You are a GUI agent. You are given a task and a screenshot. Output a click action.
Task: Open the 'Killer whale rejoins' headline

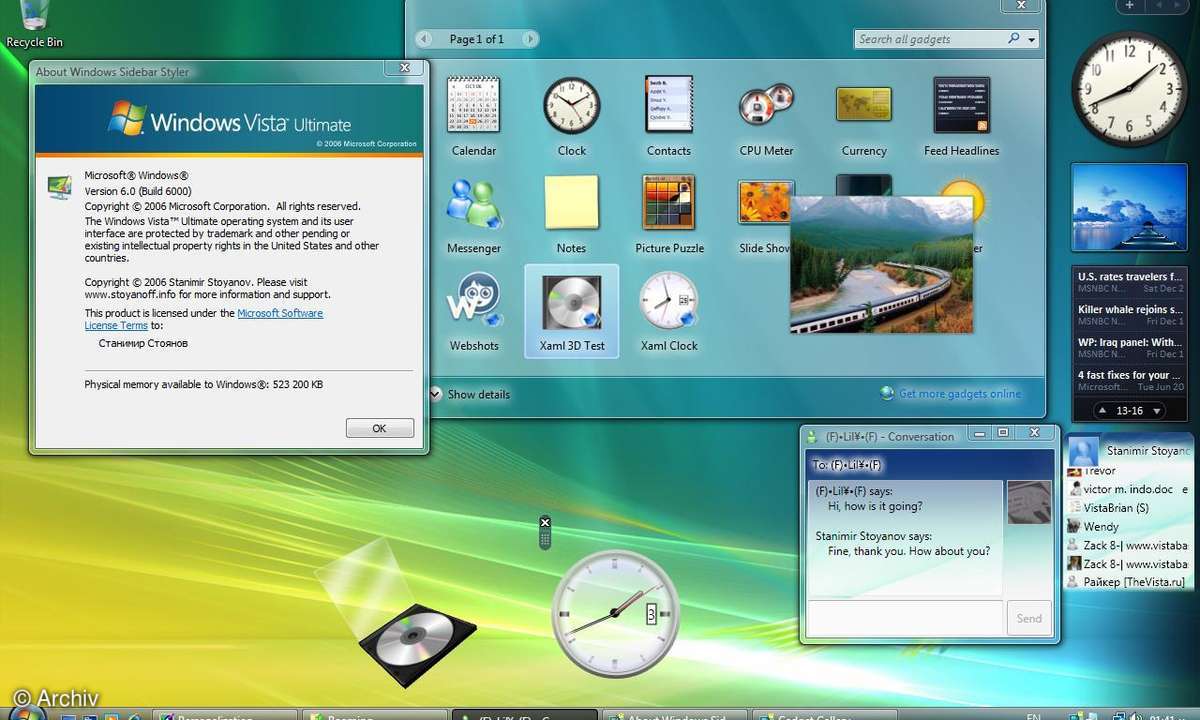pos(1130,310)
